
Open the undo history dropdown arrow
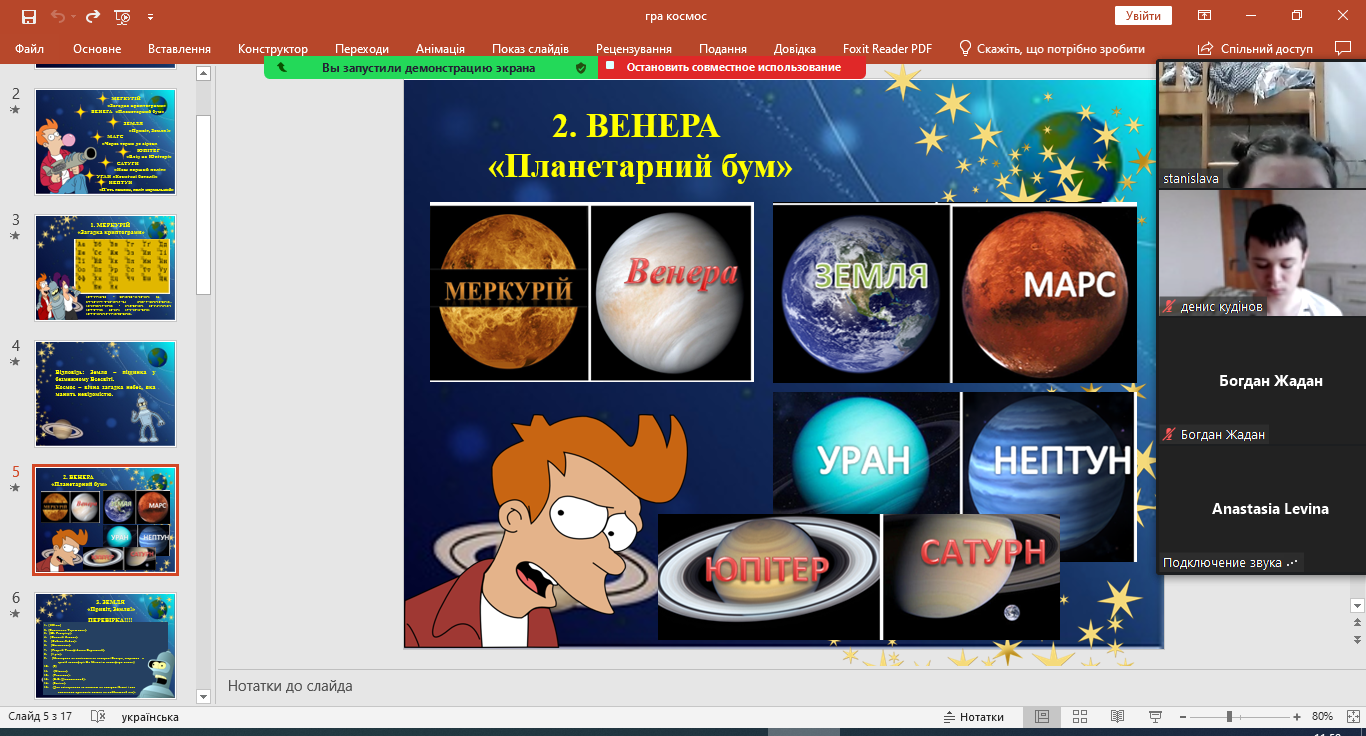[x=73, y=17]
